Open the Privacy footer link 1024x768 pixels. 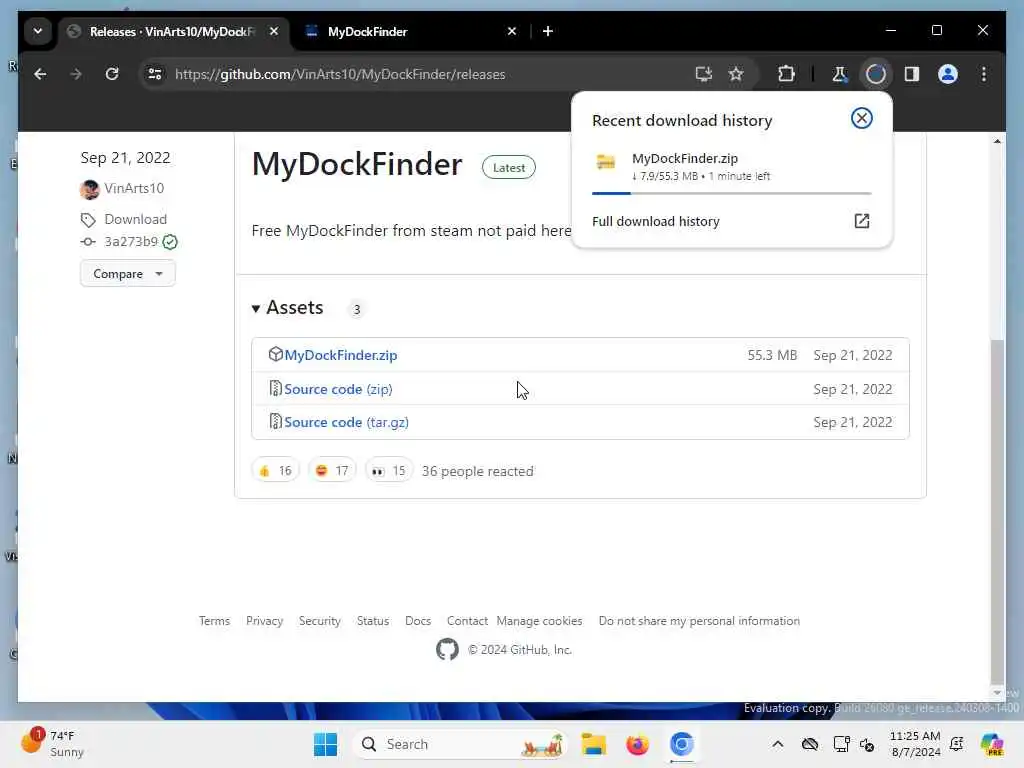(264, 621)
